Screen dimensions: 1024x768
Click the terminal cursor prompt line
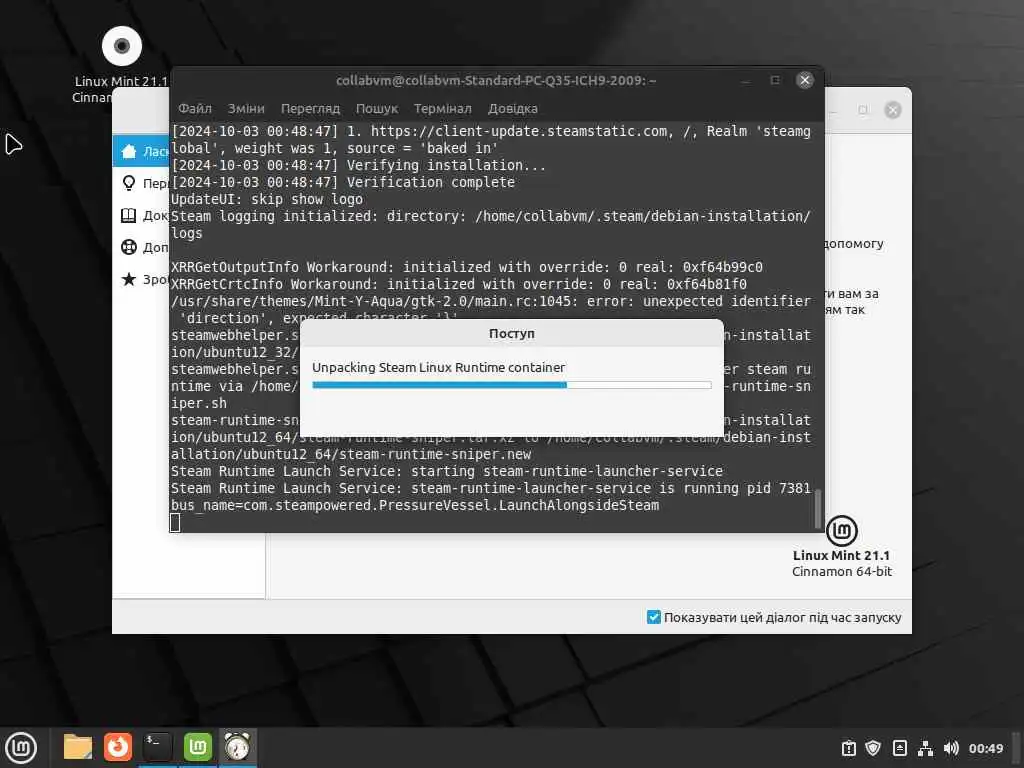click(x=175, y=522)
